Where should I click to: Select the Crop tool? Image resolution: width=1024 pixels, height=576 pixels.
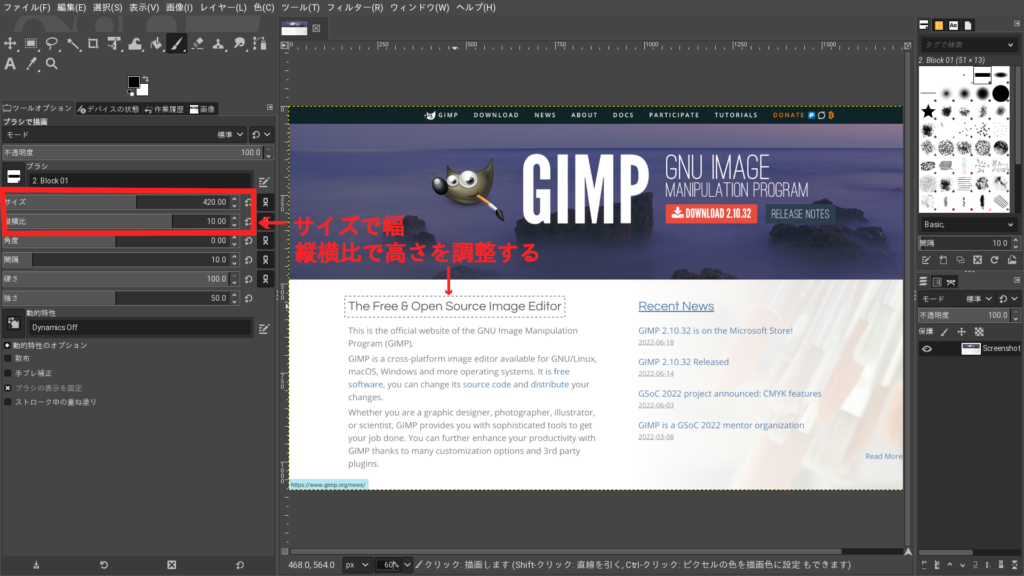(93, 44)
